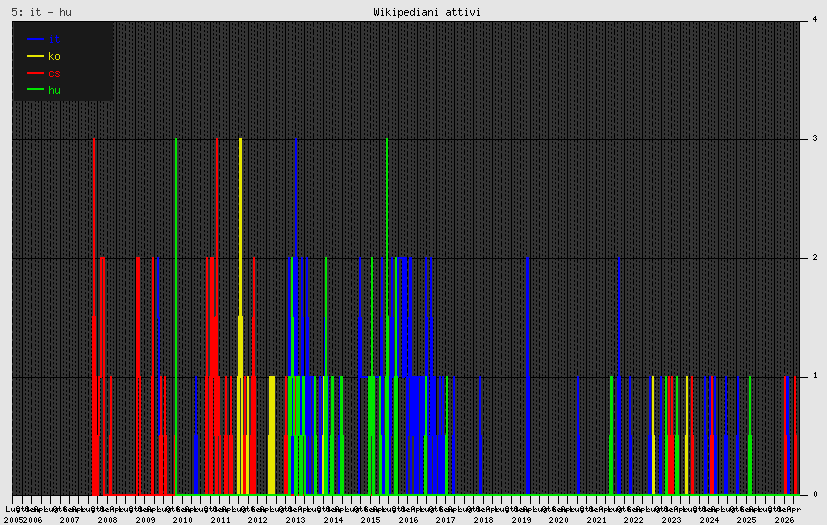Click the x-axis year label '2011'
This screenshot has height=525, width=827.
pos(220,520)
